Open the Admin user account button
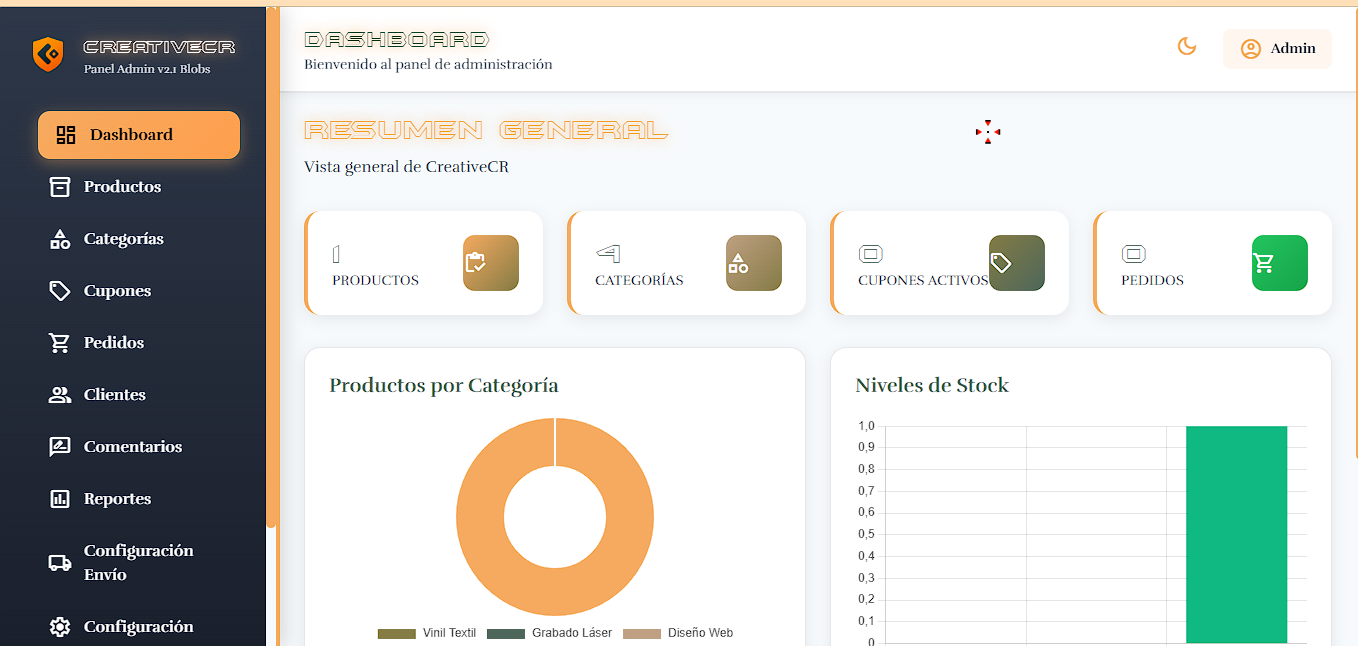This screenshot has width=1358, height=646. [x=1277, y=49]
